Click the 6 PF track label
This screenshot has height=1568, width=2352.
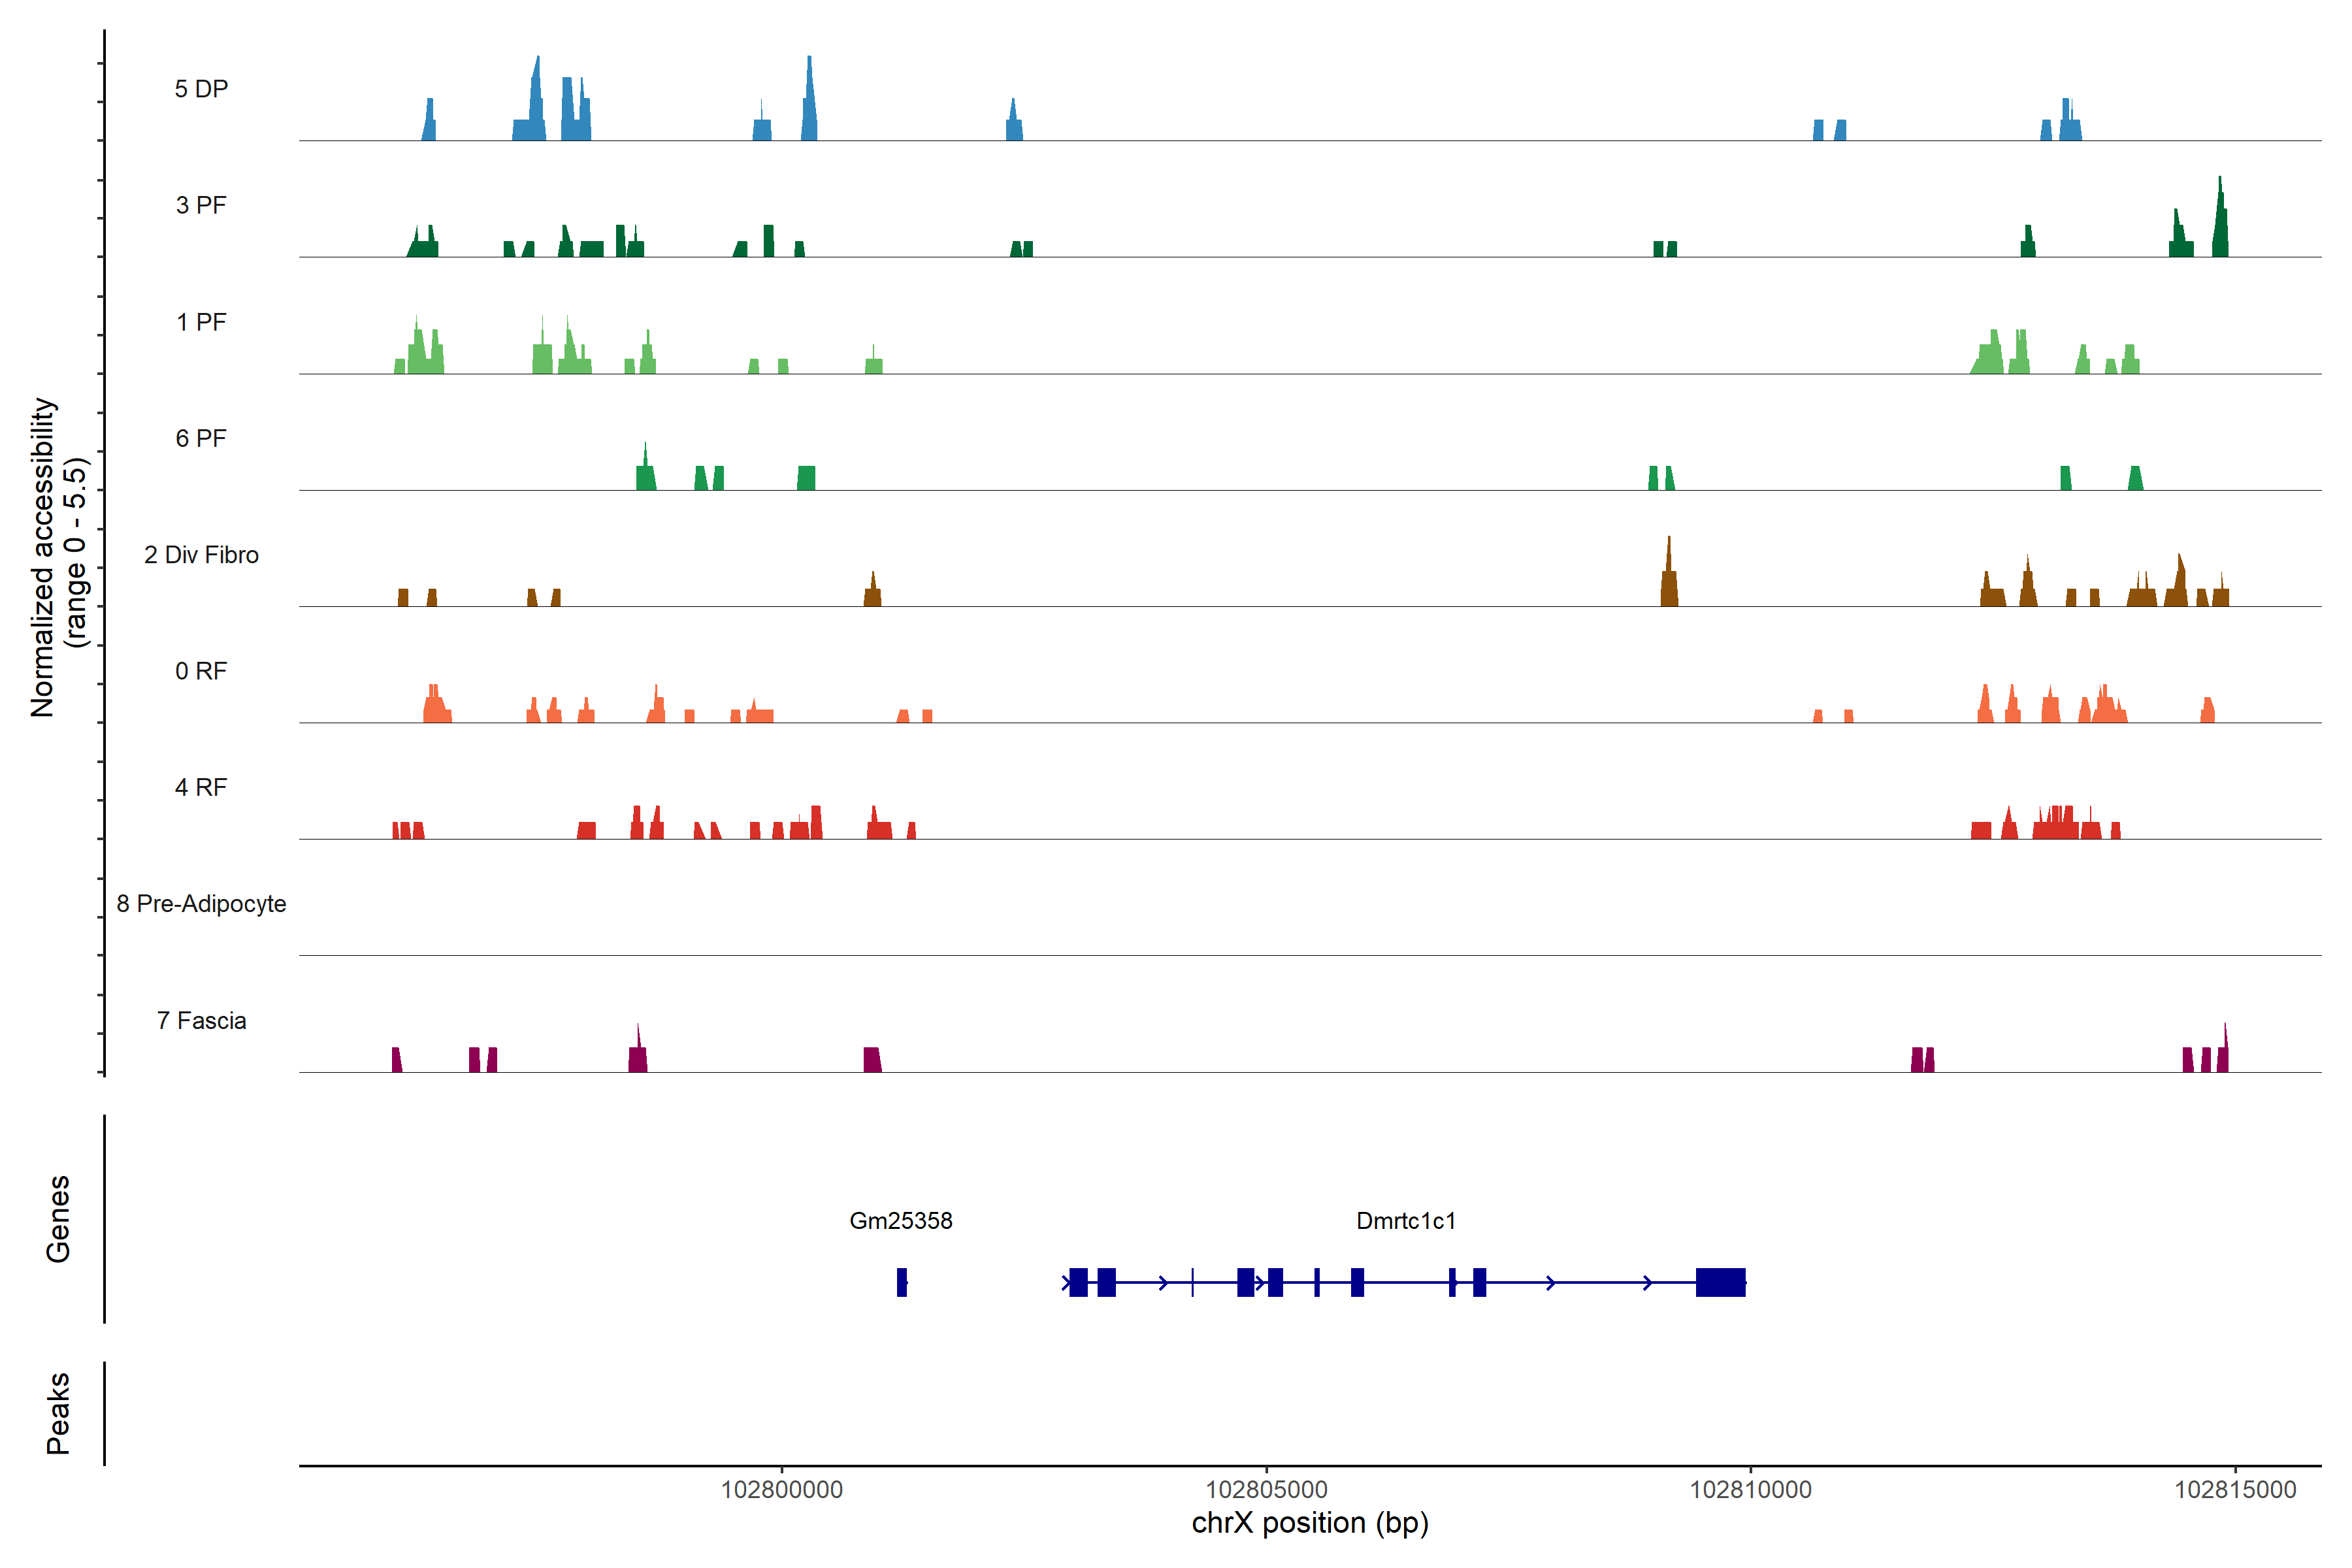tap(201, 438)
